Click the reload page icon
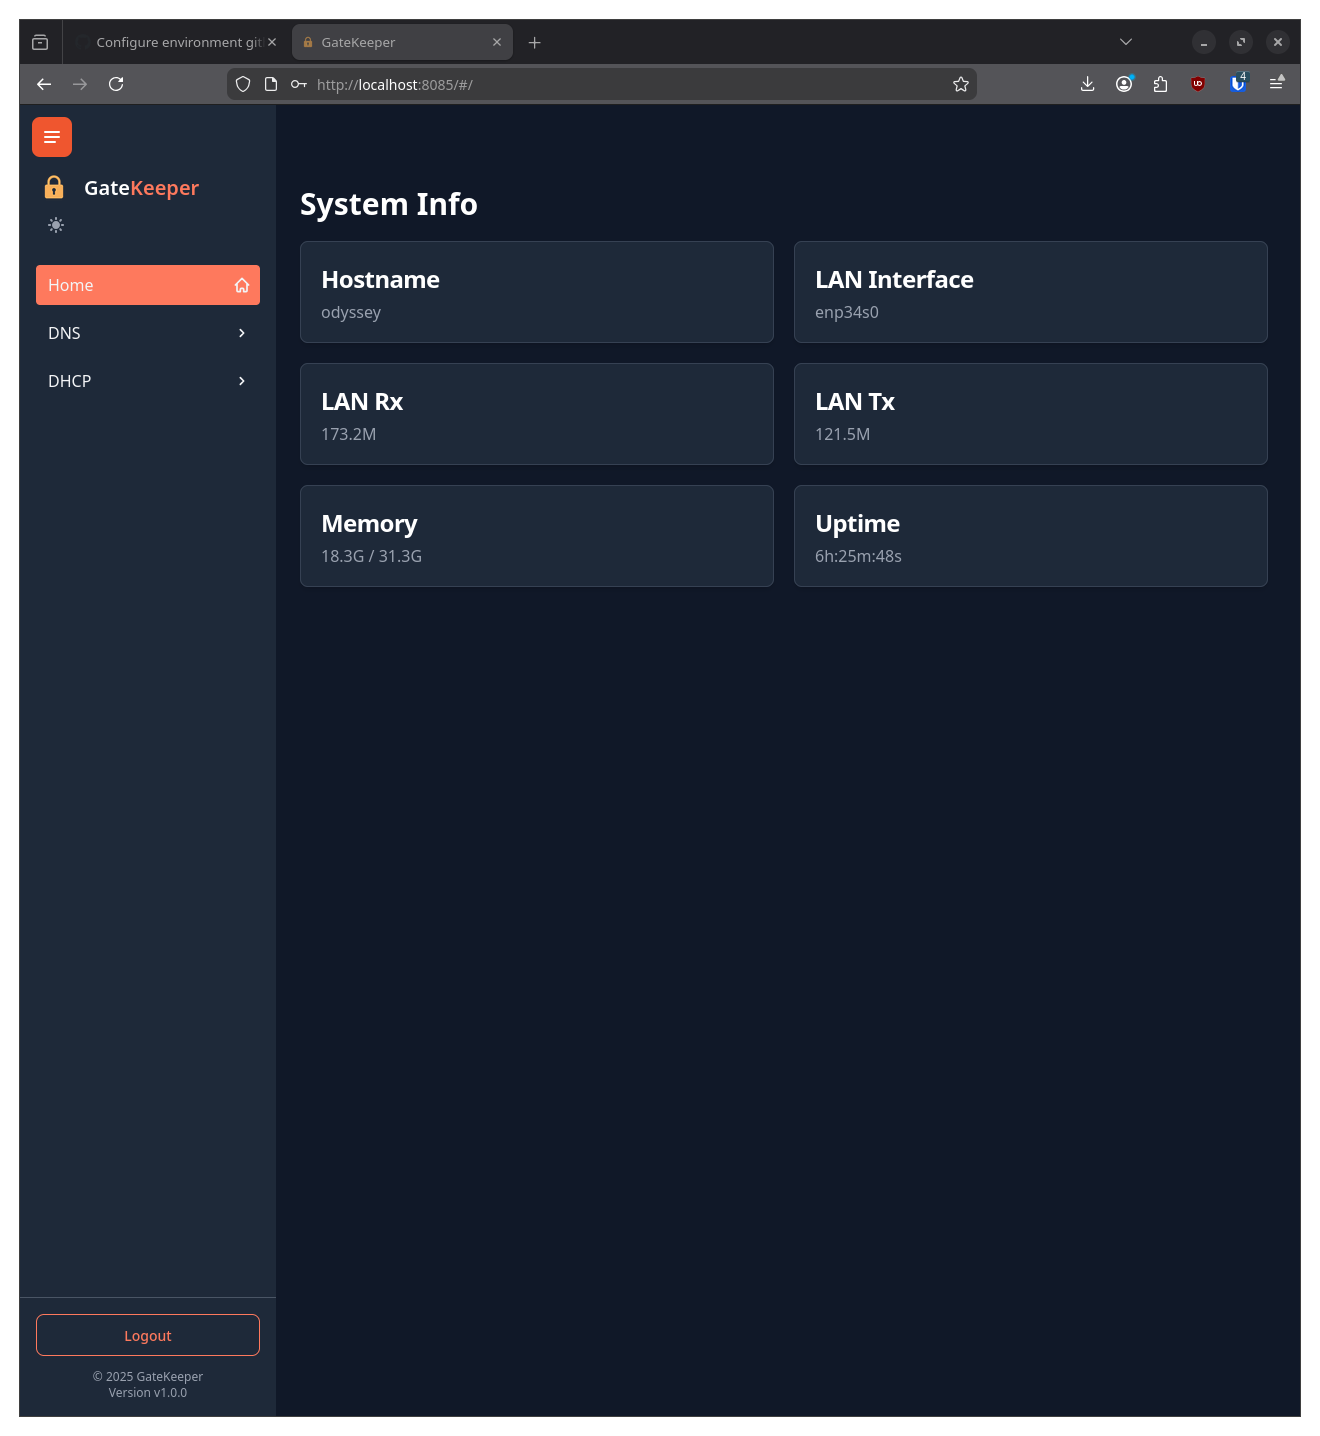 tap(116, 84)
